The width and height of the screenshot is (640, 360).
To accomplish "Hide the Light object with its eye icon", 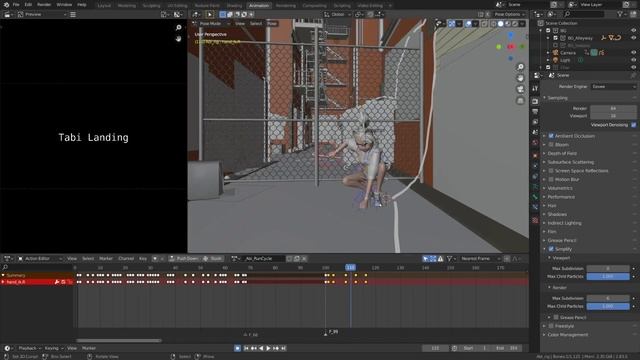I will click(x=633, y=60).
